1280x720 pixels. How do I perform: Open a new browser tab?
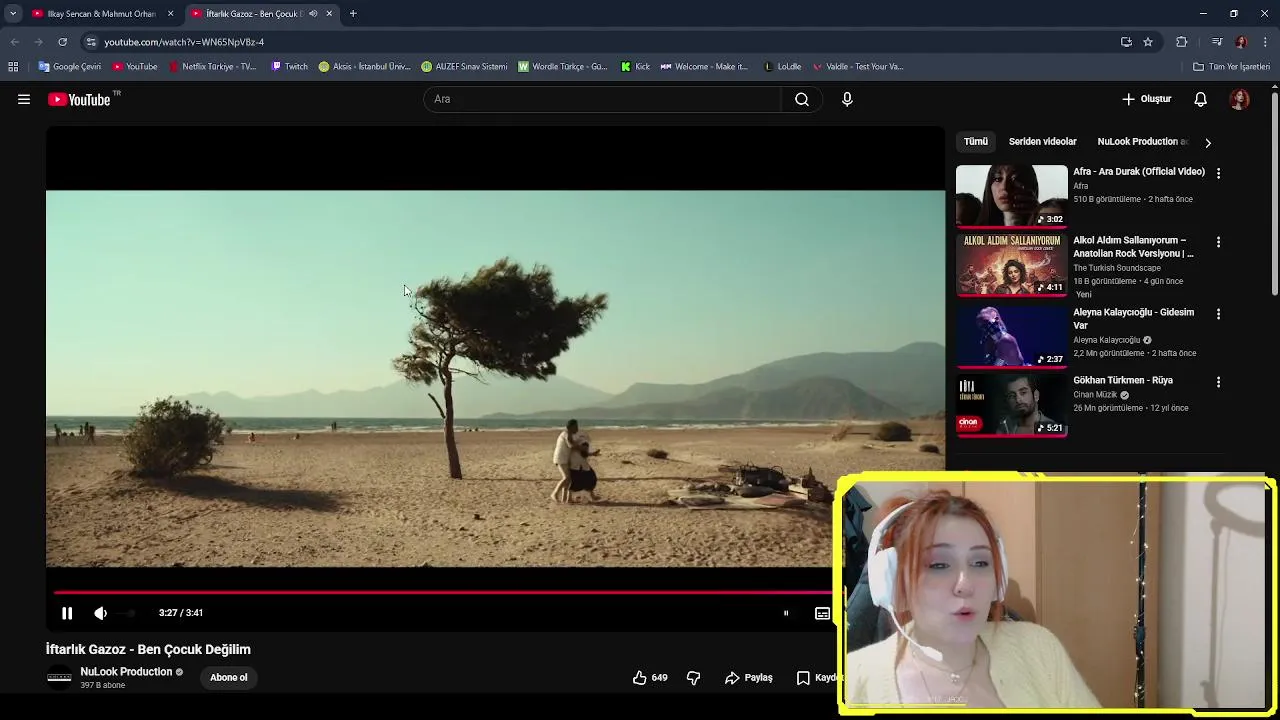353,14
